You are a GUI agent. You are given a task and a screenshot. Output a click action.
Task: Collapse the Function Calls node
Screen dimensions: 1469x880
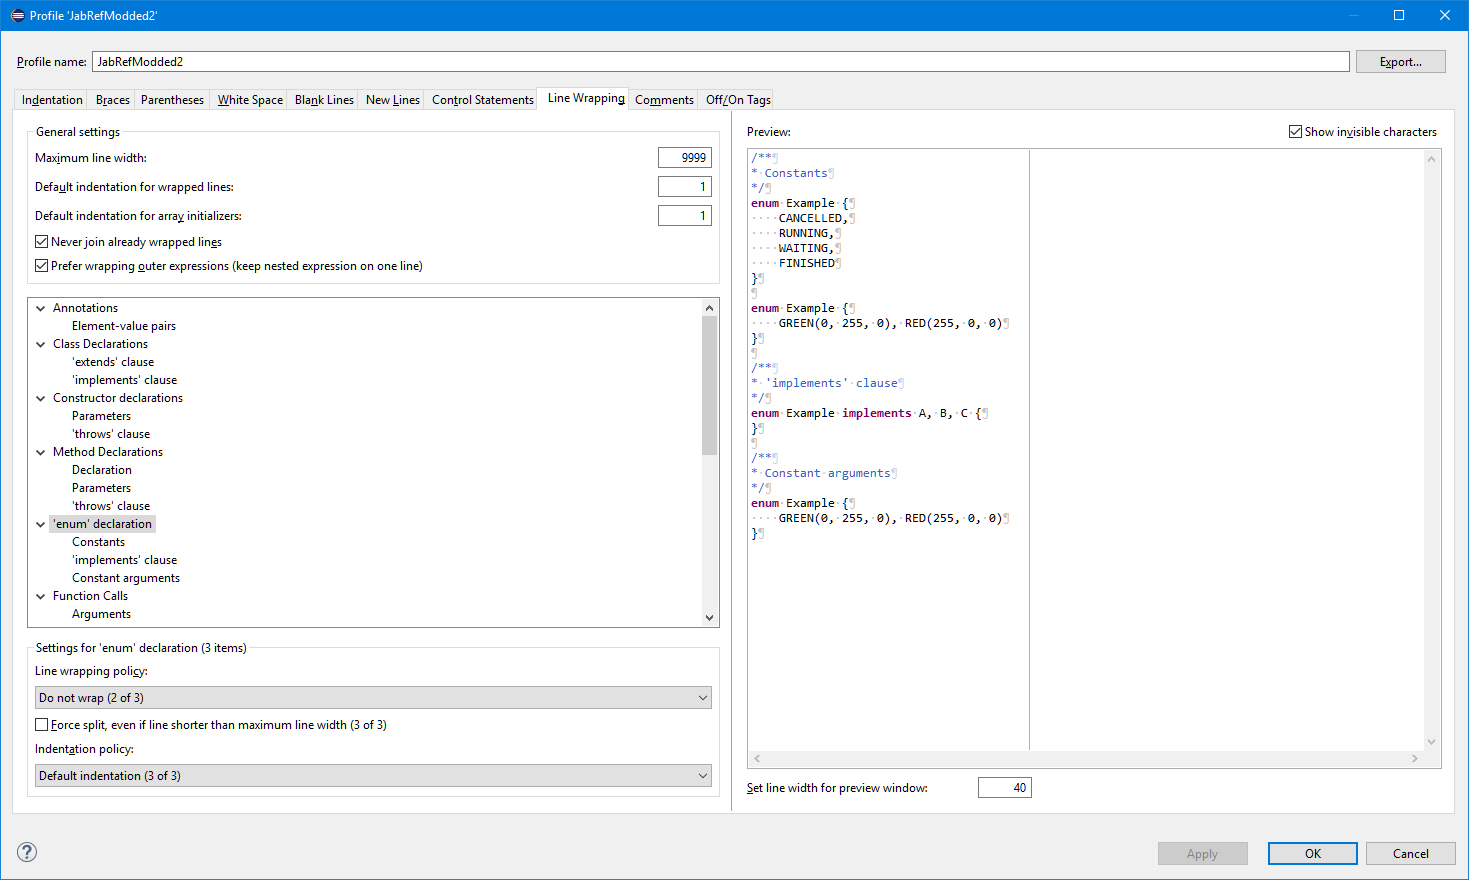(41, 596)
